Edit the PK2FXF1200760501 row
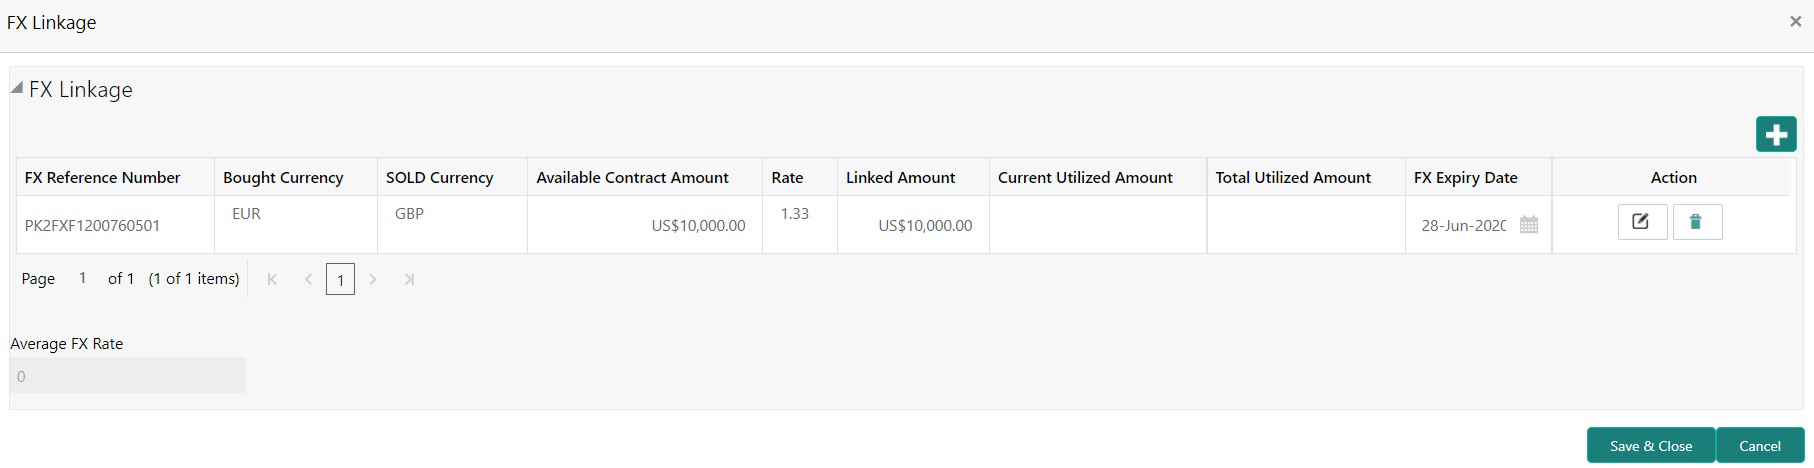Viewport: 1814px width, 468px height. [x=1642, y=222]
